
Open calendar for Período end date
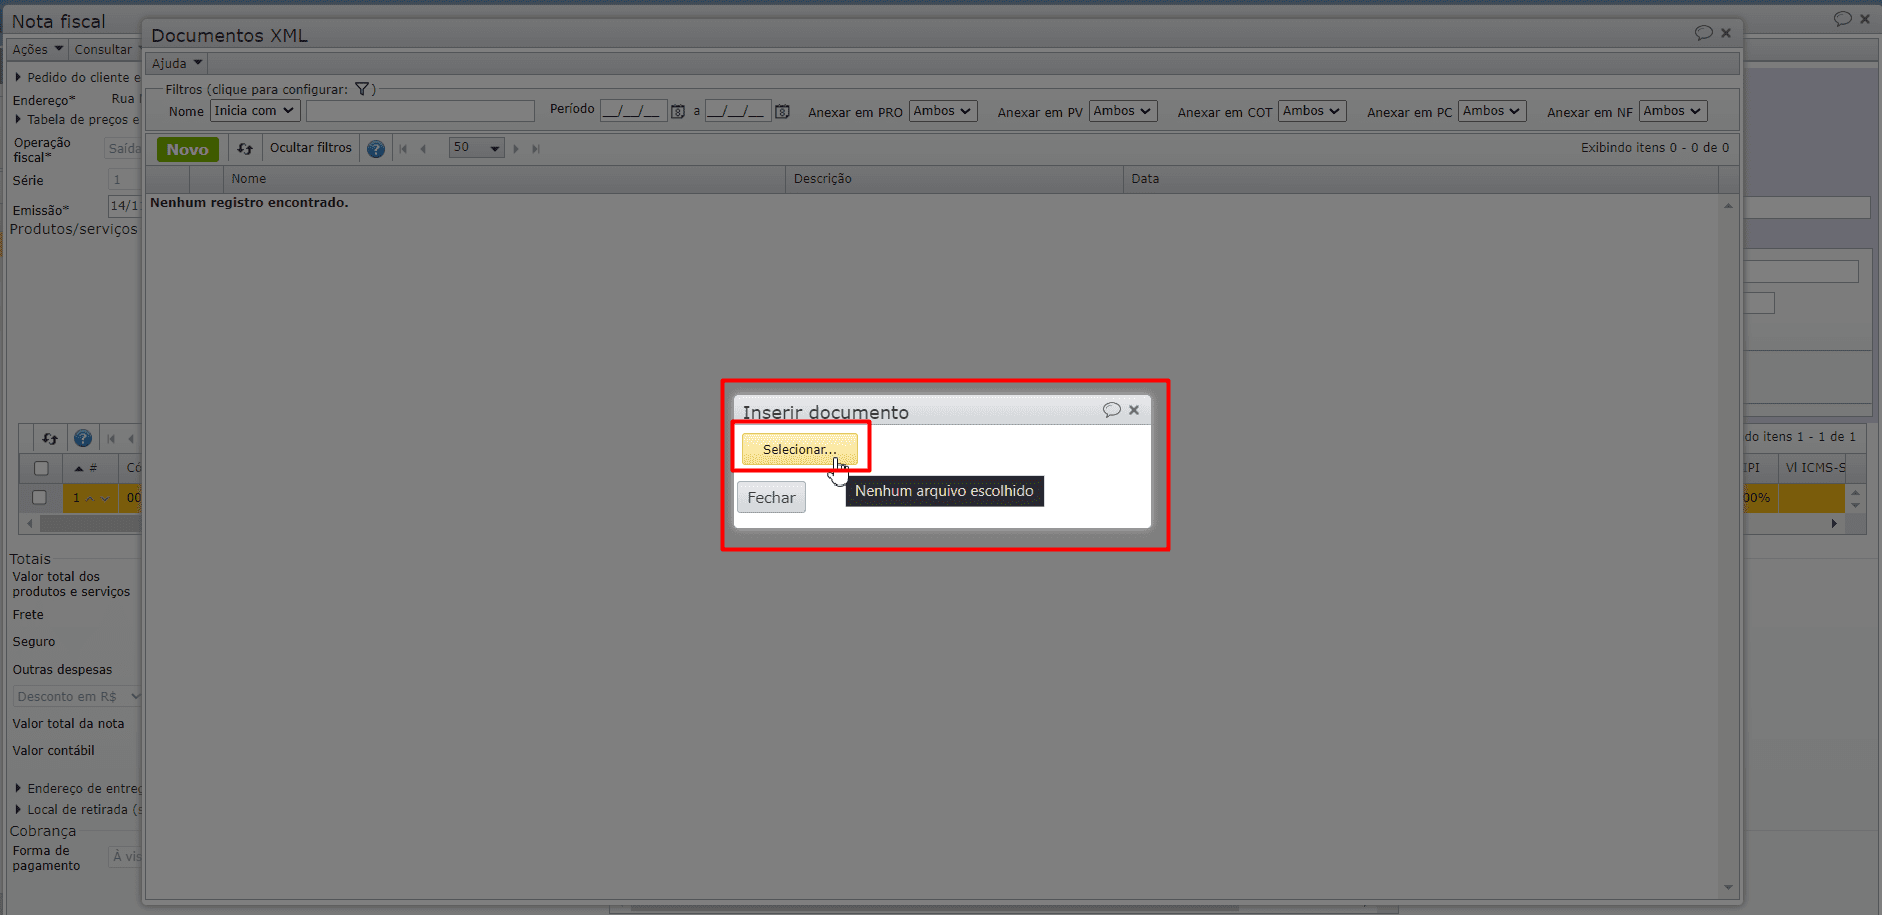click(783, 112)
